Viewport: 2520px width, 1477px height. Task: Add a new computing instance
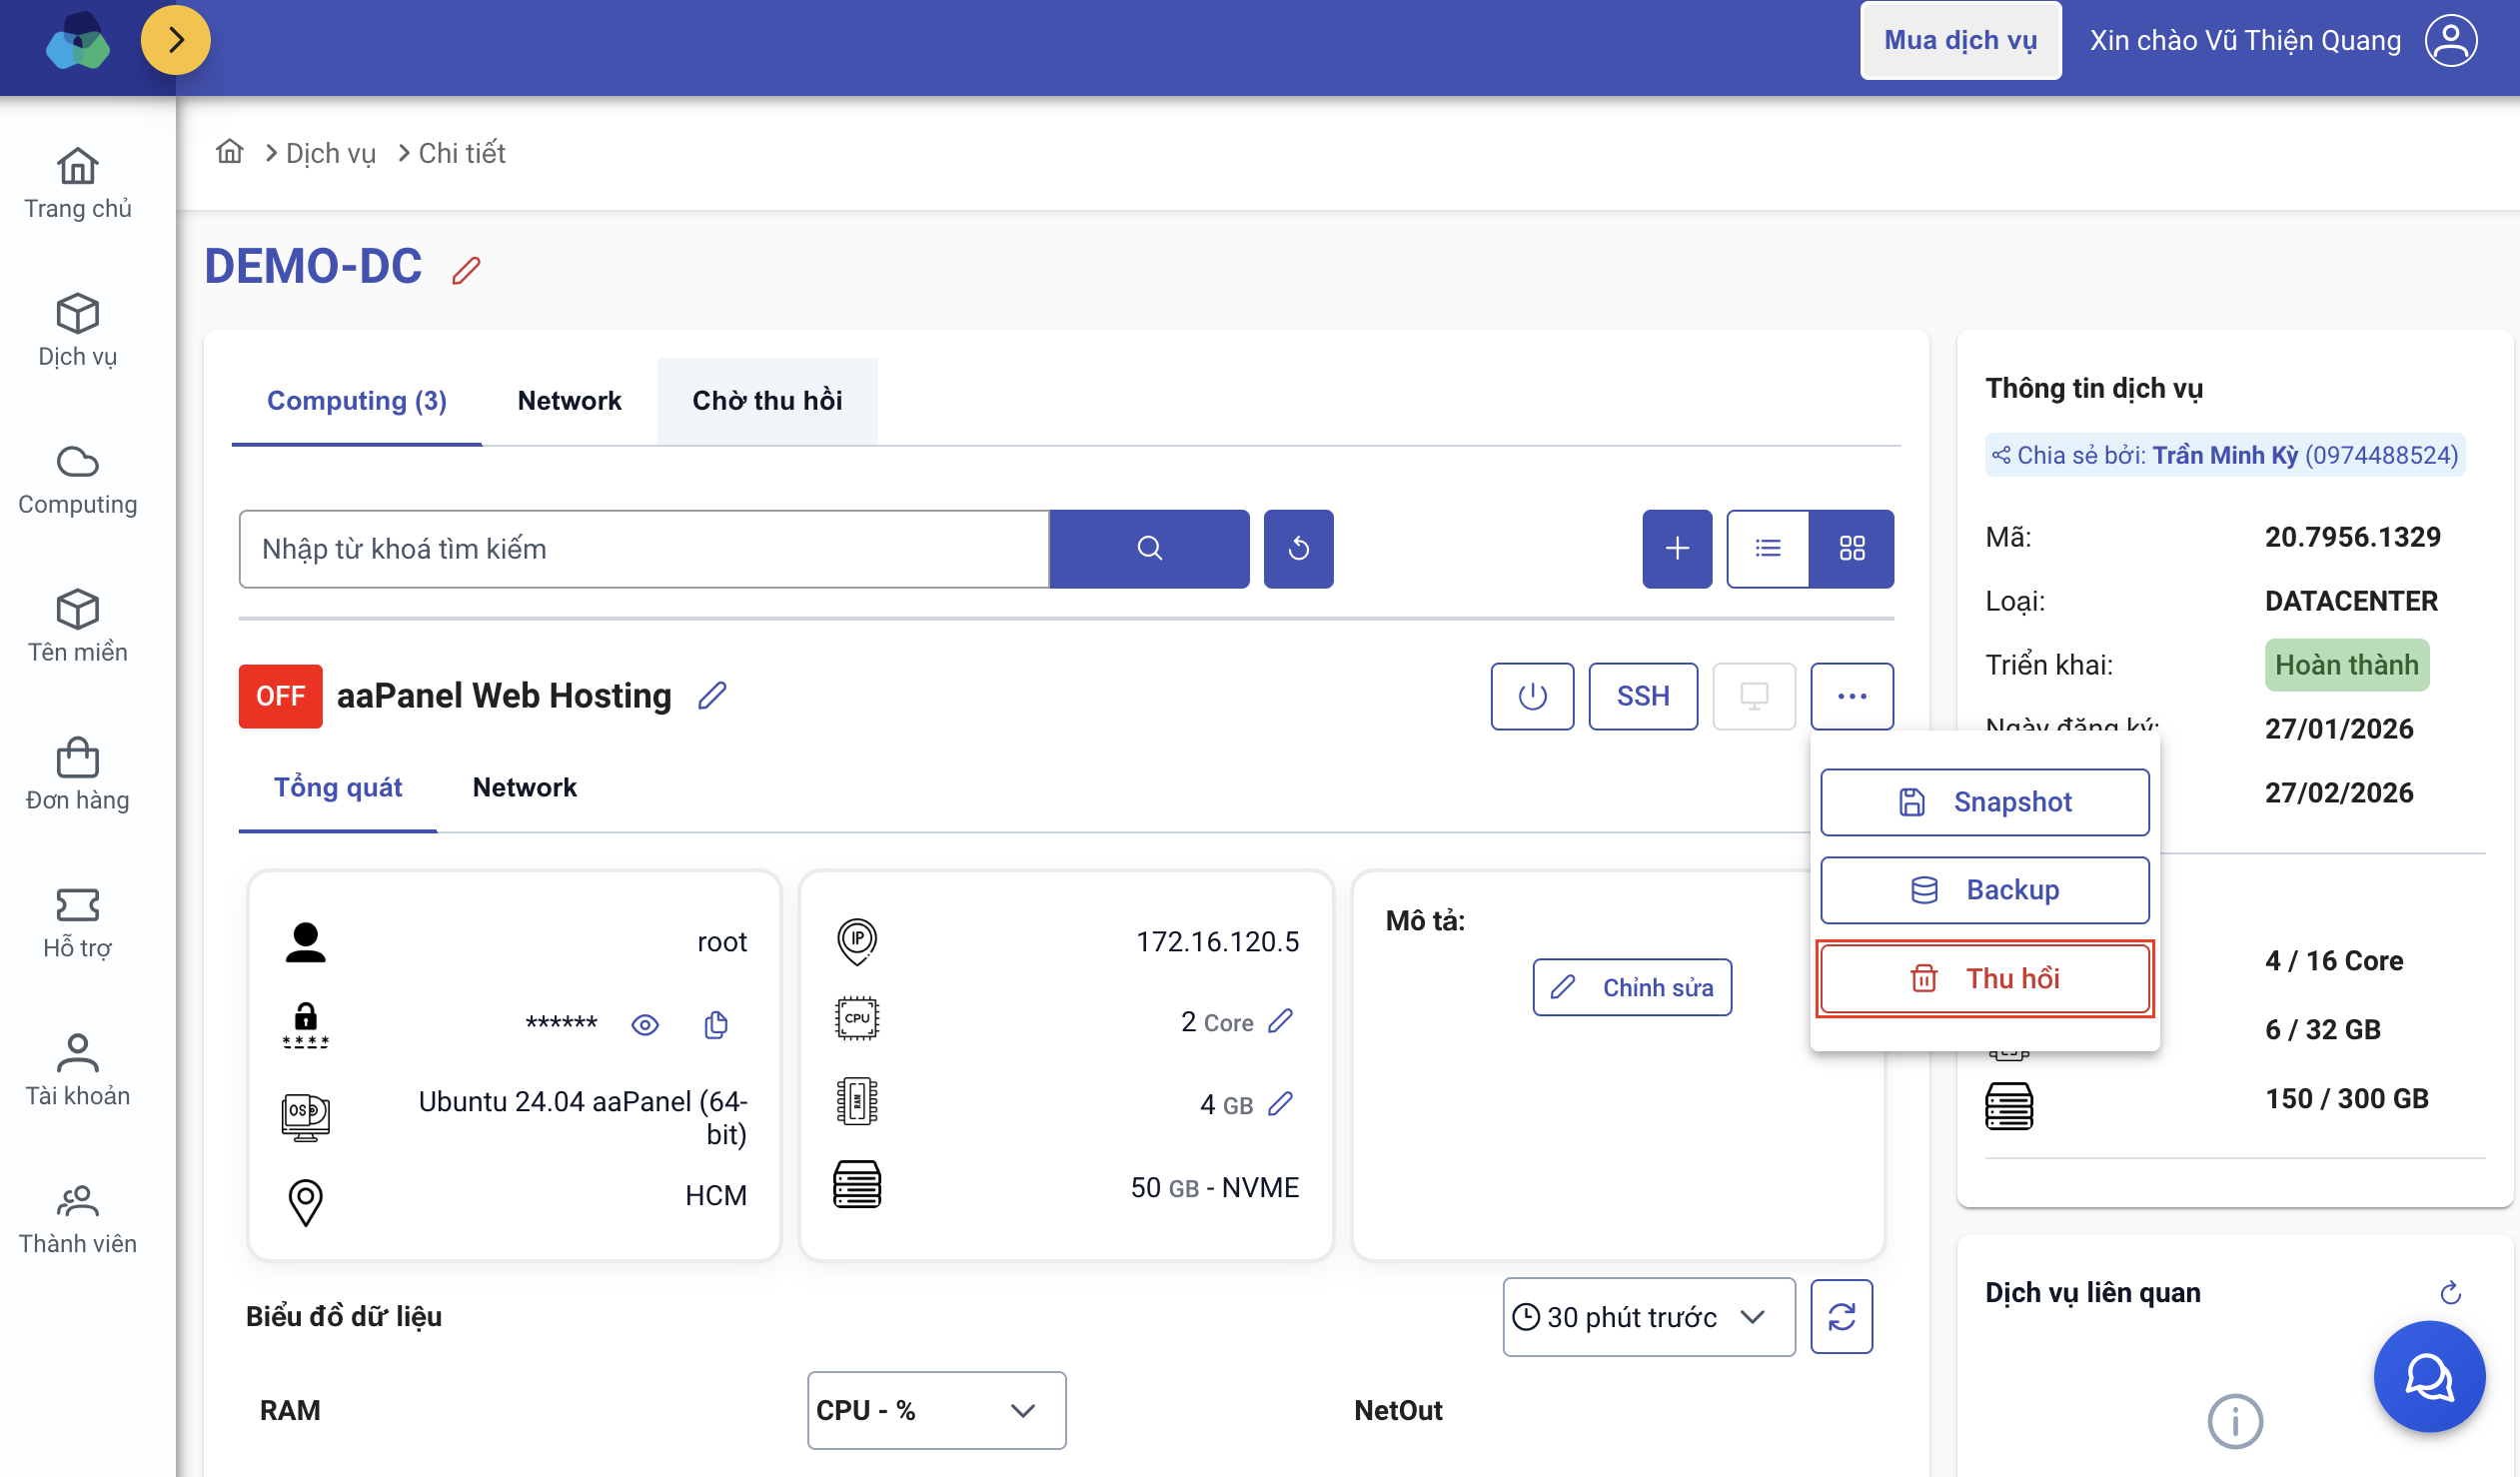[x=1677, y=548]
